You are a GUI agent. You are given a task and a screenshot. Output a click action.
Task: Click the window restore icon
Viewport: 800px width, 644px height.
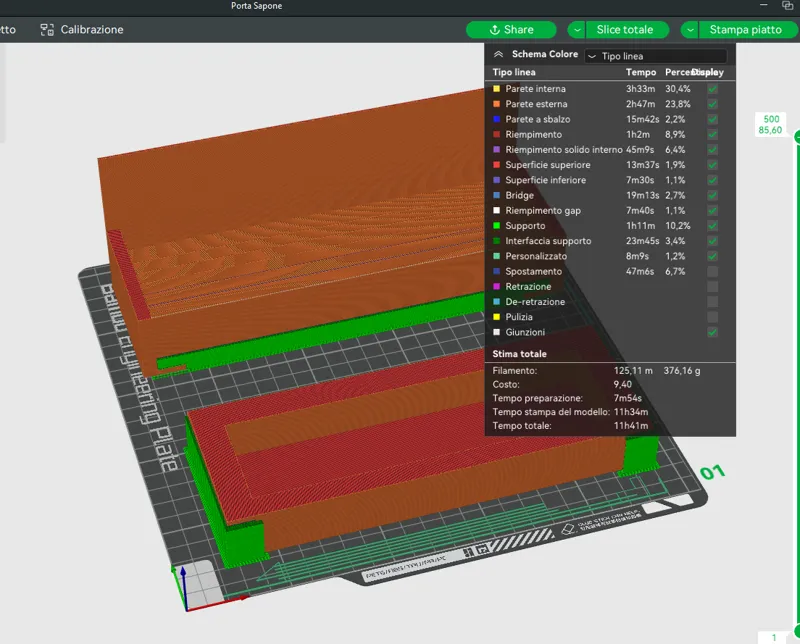[787, 6]
